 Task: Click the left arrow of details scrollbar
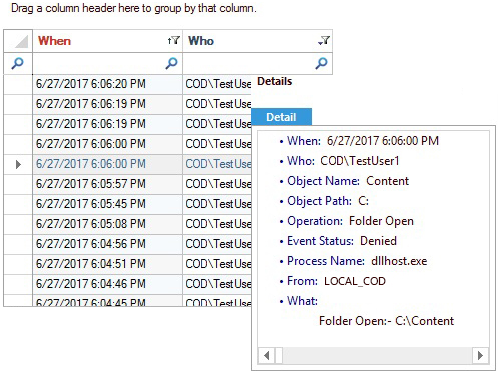click(x=266, y=356)
